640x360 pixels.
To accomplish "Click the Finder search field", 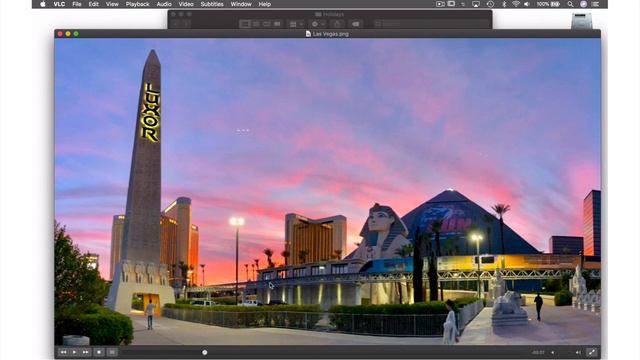I will (x=431, y=24).
